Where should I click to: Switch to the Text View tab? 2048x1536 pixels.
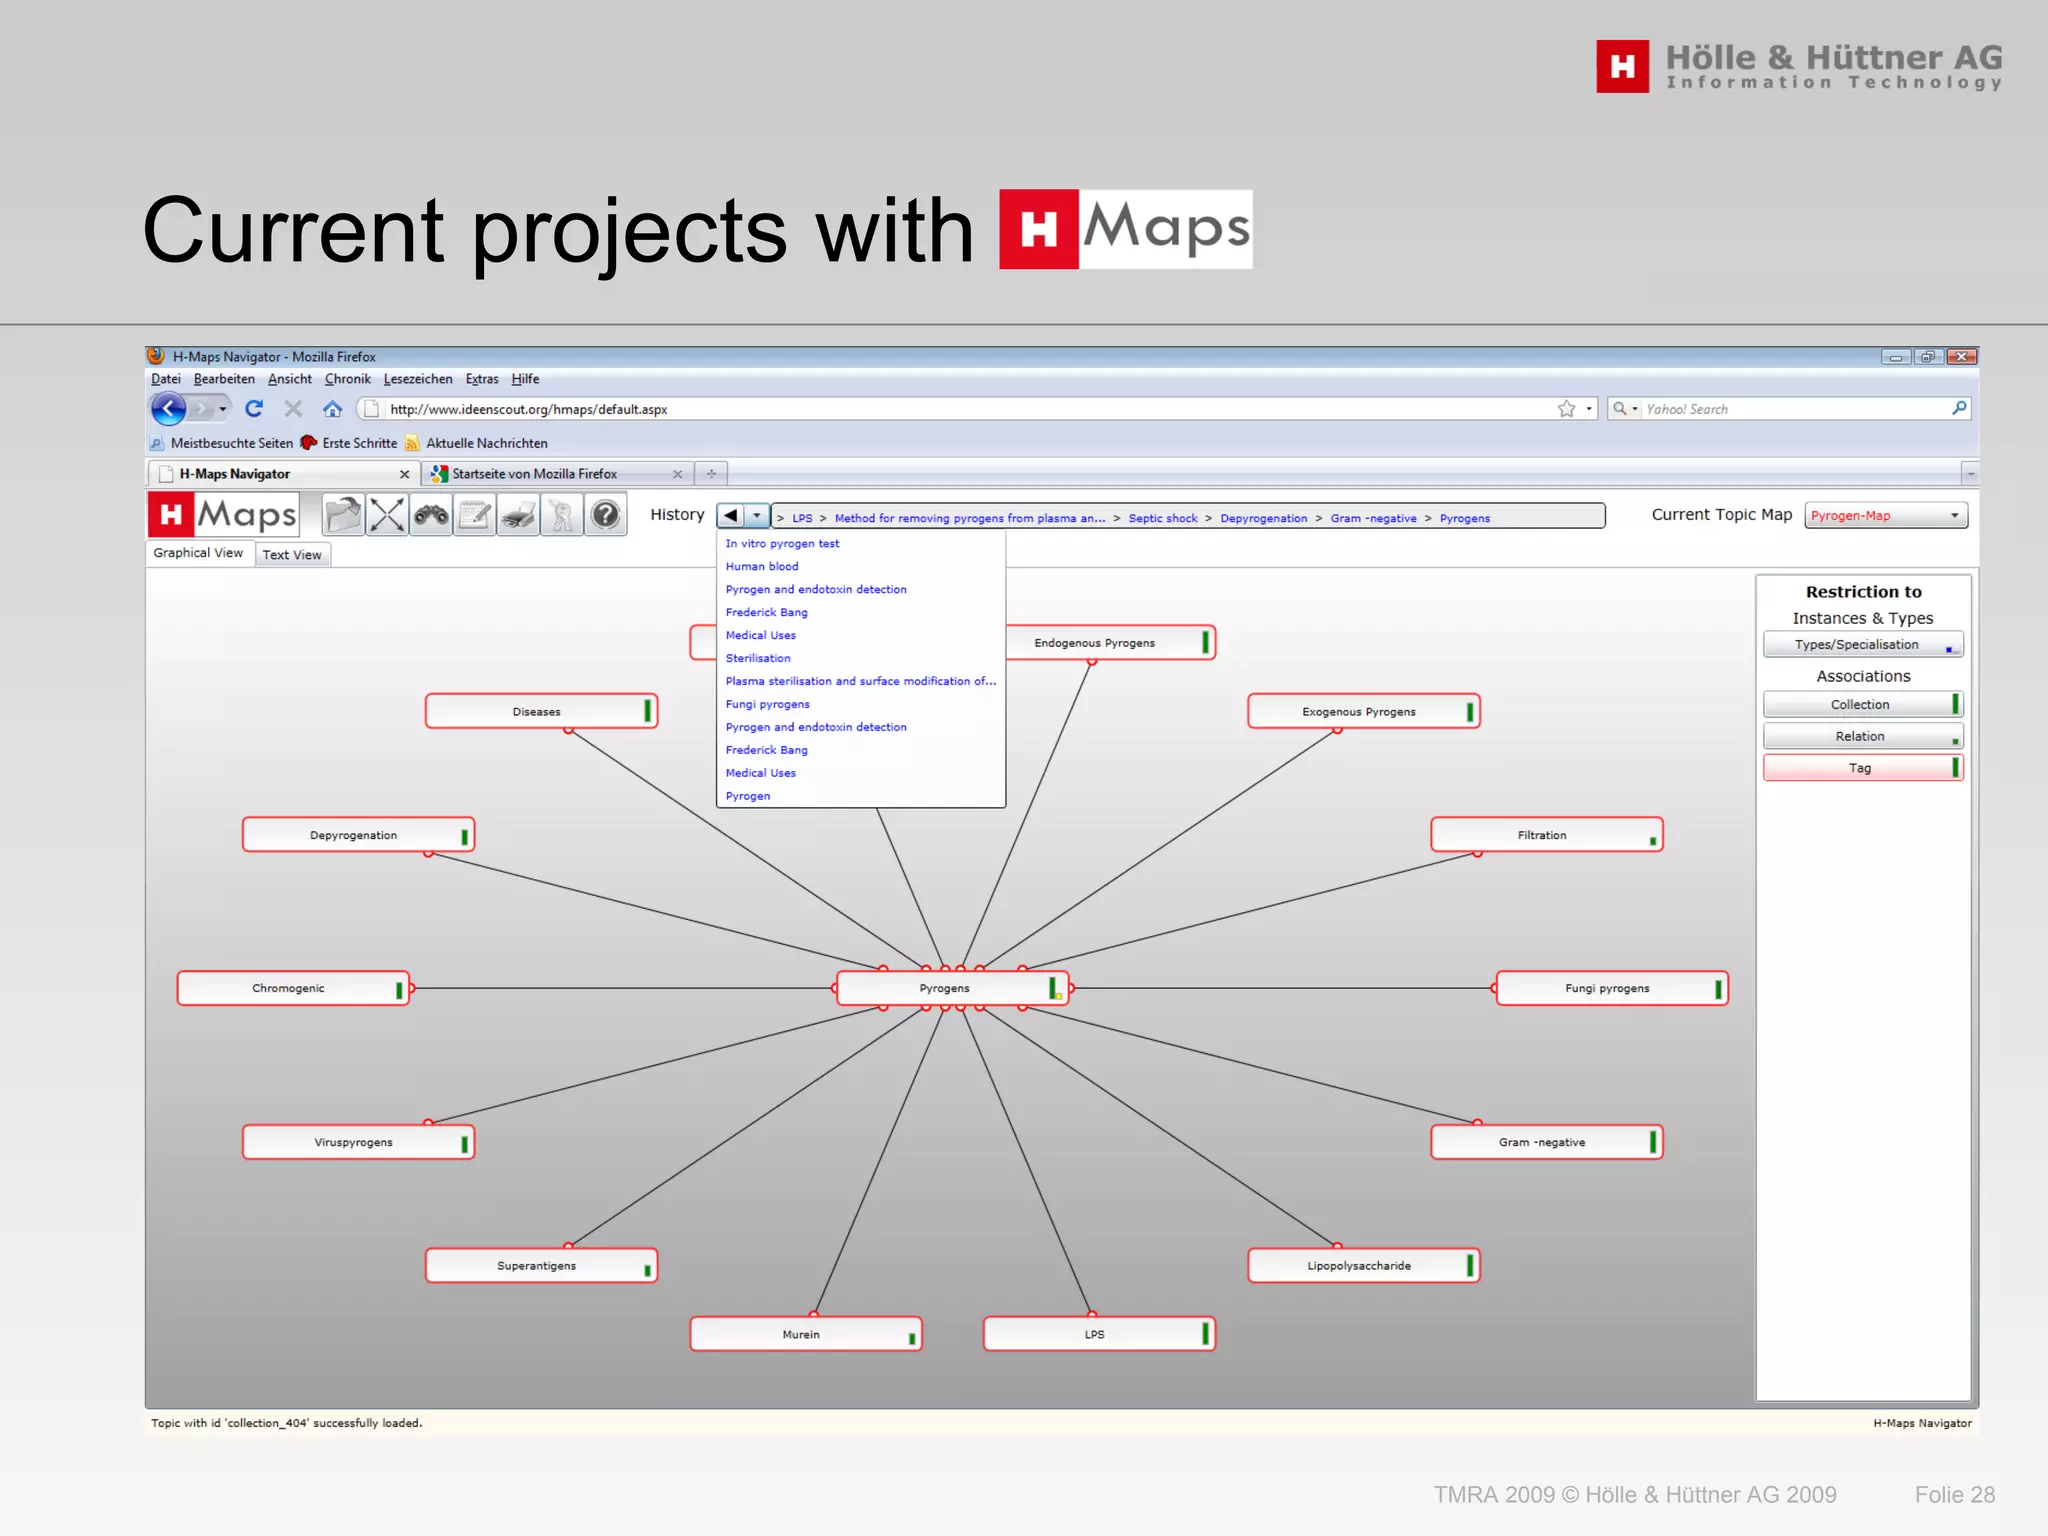(x=292, y=555)
